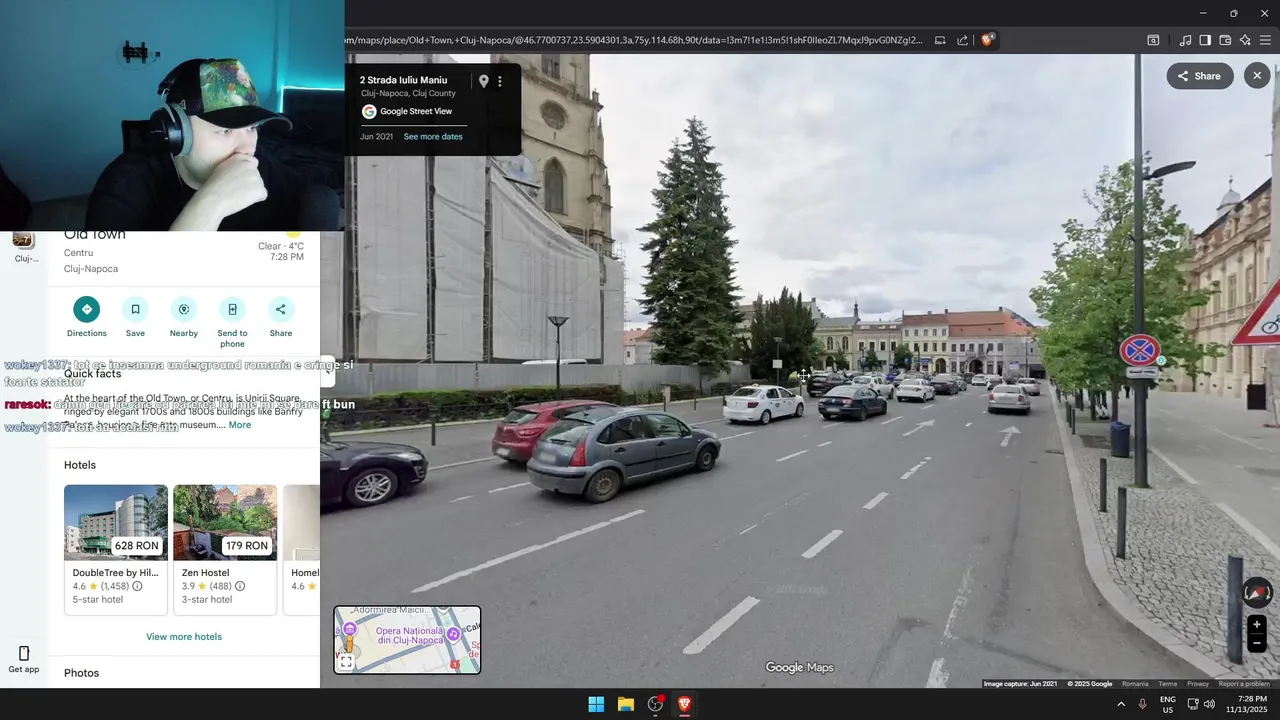The image size is (1280, 720).
Task: Zoom in with the plus button
Action: click(1257, 625)
